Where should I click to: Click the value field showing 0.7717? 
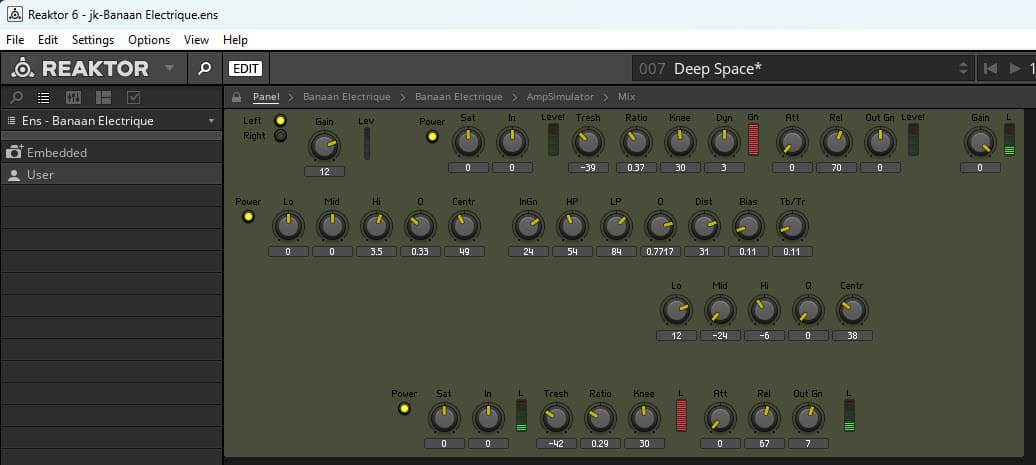click(x=660, y=252)
